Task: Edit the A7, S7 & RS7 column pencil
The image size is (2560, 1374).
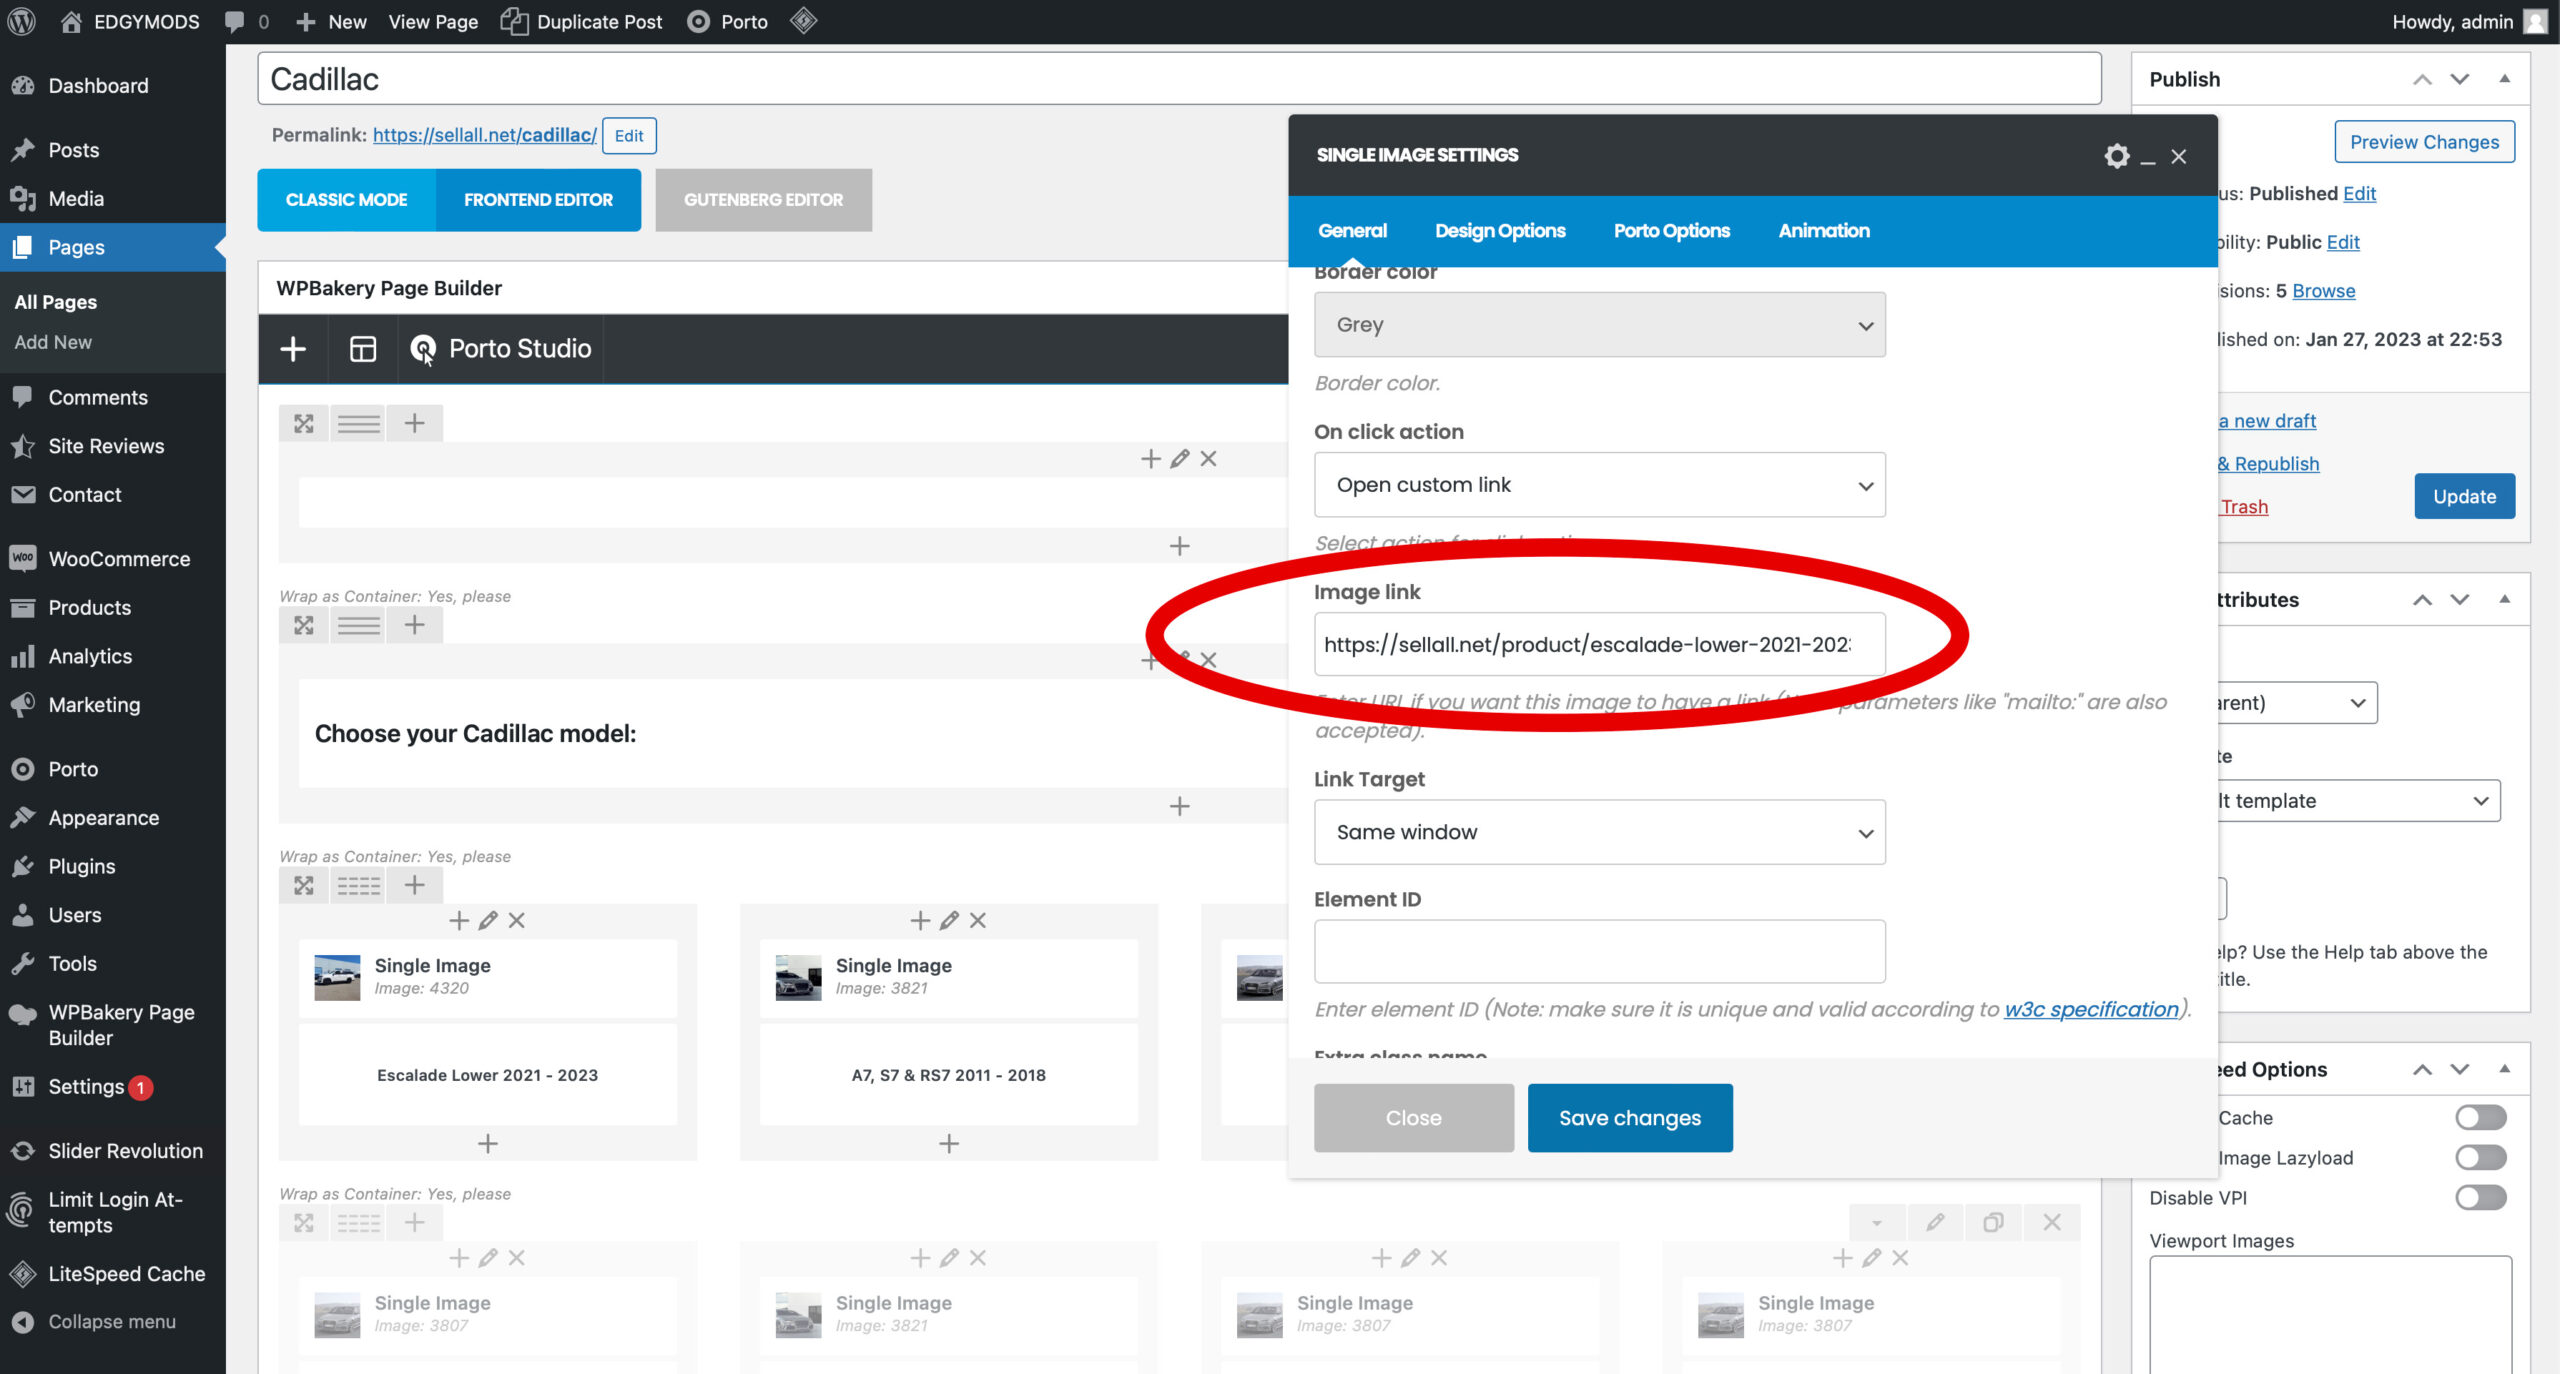Action: 949,920
